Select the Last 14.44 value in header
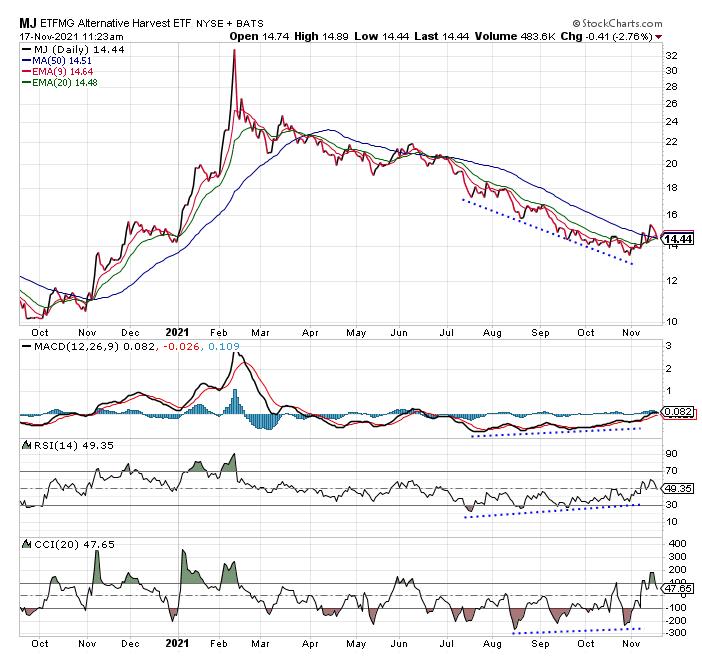Viewport: 702px width, 659px height. (441, 37)
